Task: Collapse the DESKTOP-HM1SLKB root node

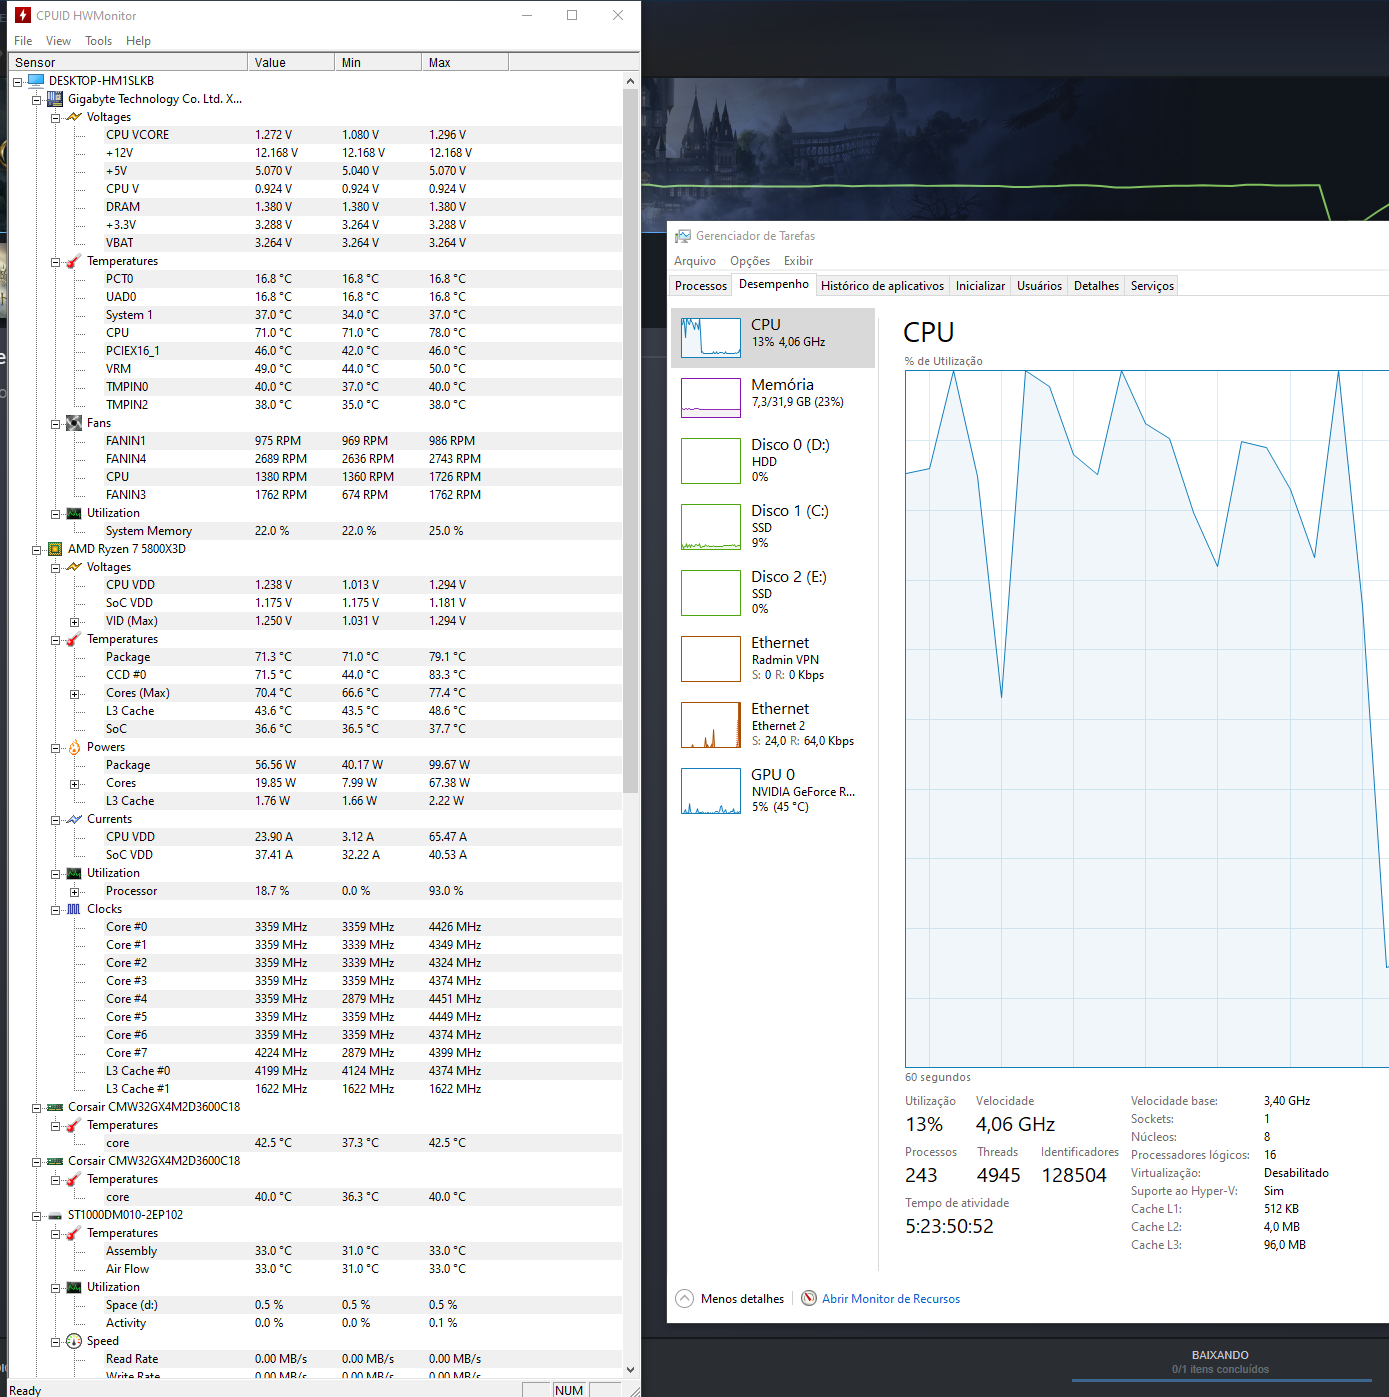Action: 18,81
